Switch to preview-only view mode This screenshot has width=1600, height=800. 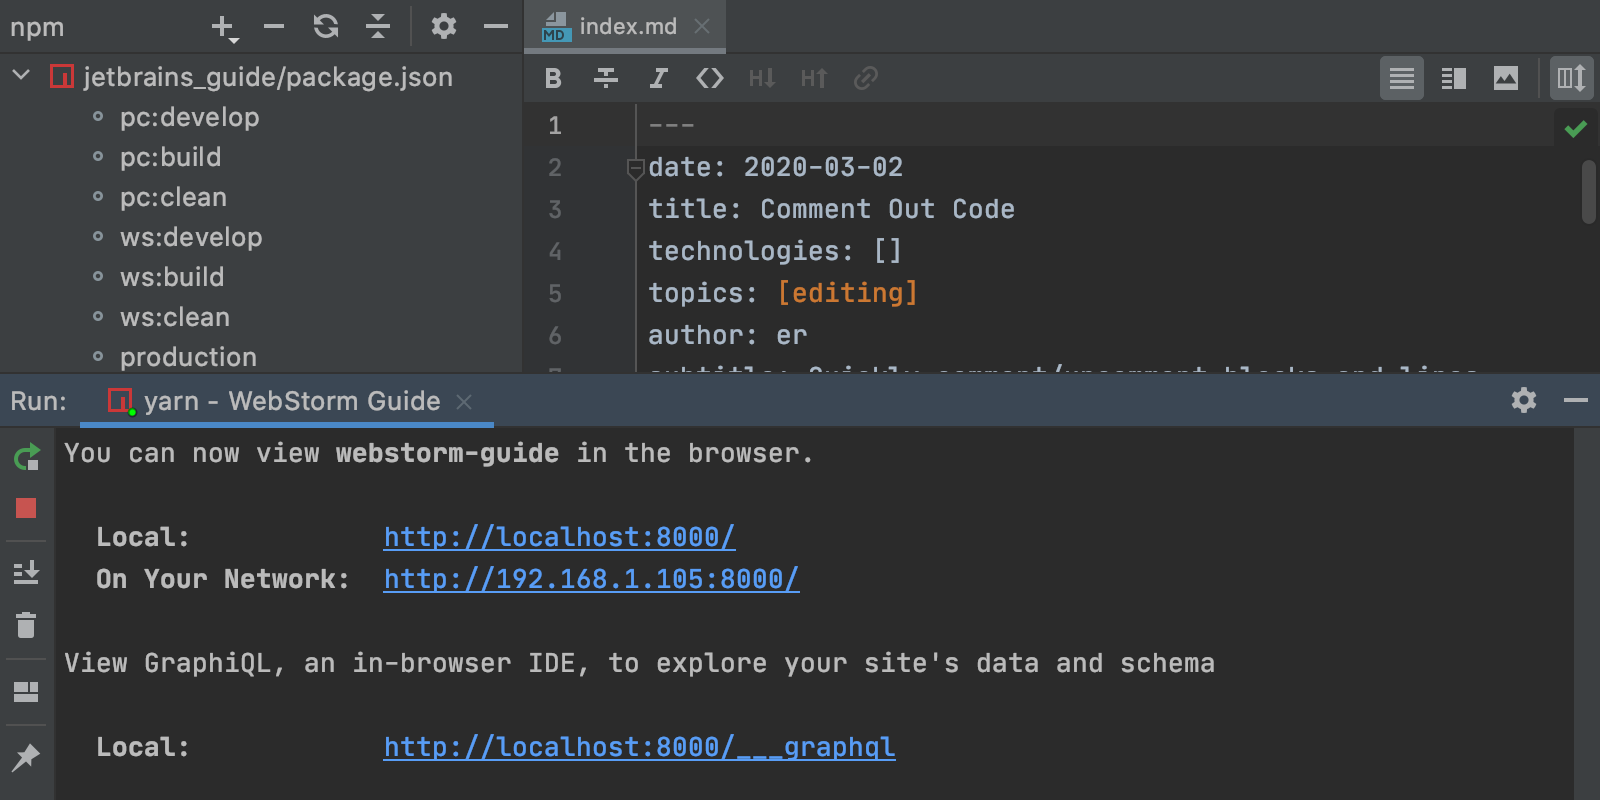coord(1505,78)
